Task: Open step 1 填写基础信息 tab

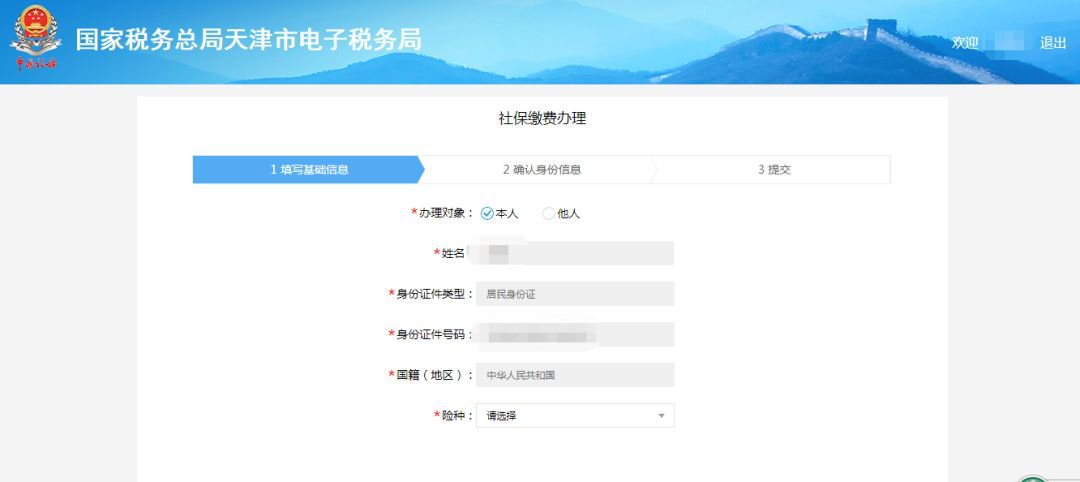Action: click(x=309, y=169)
